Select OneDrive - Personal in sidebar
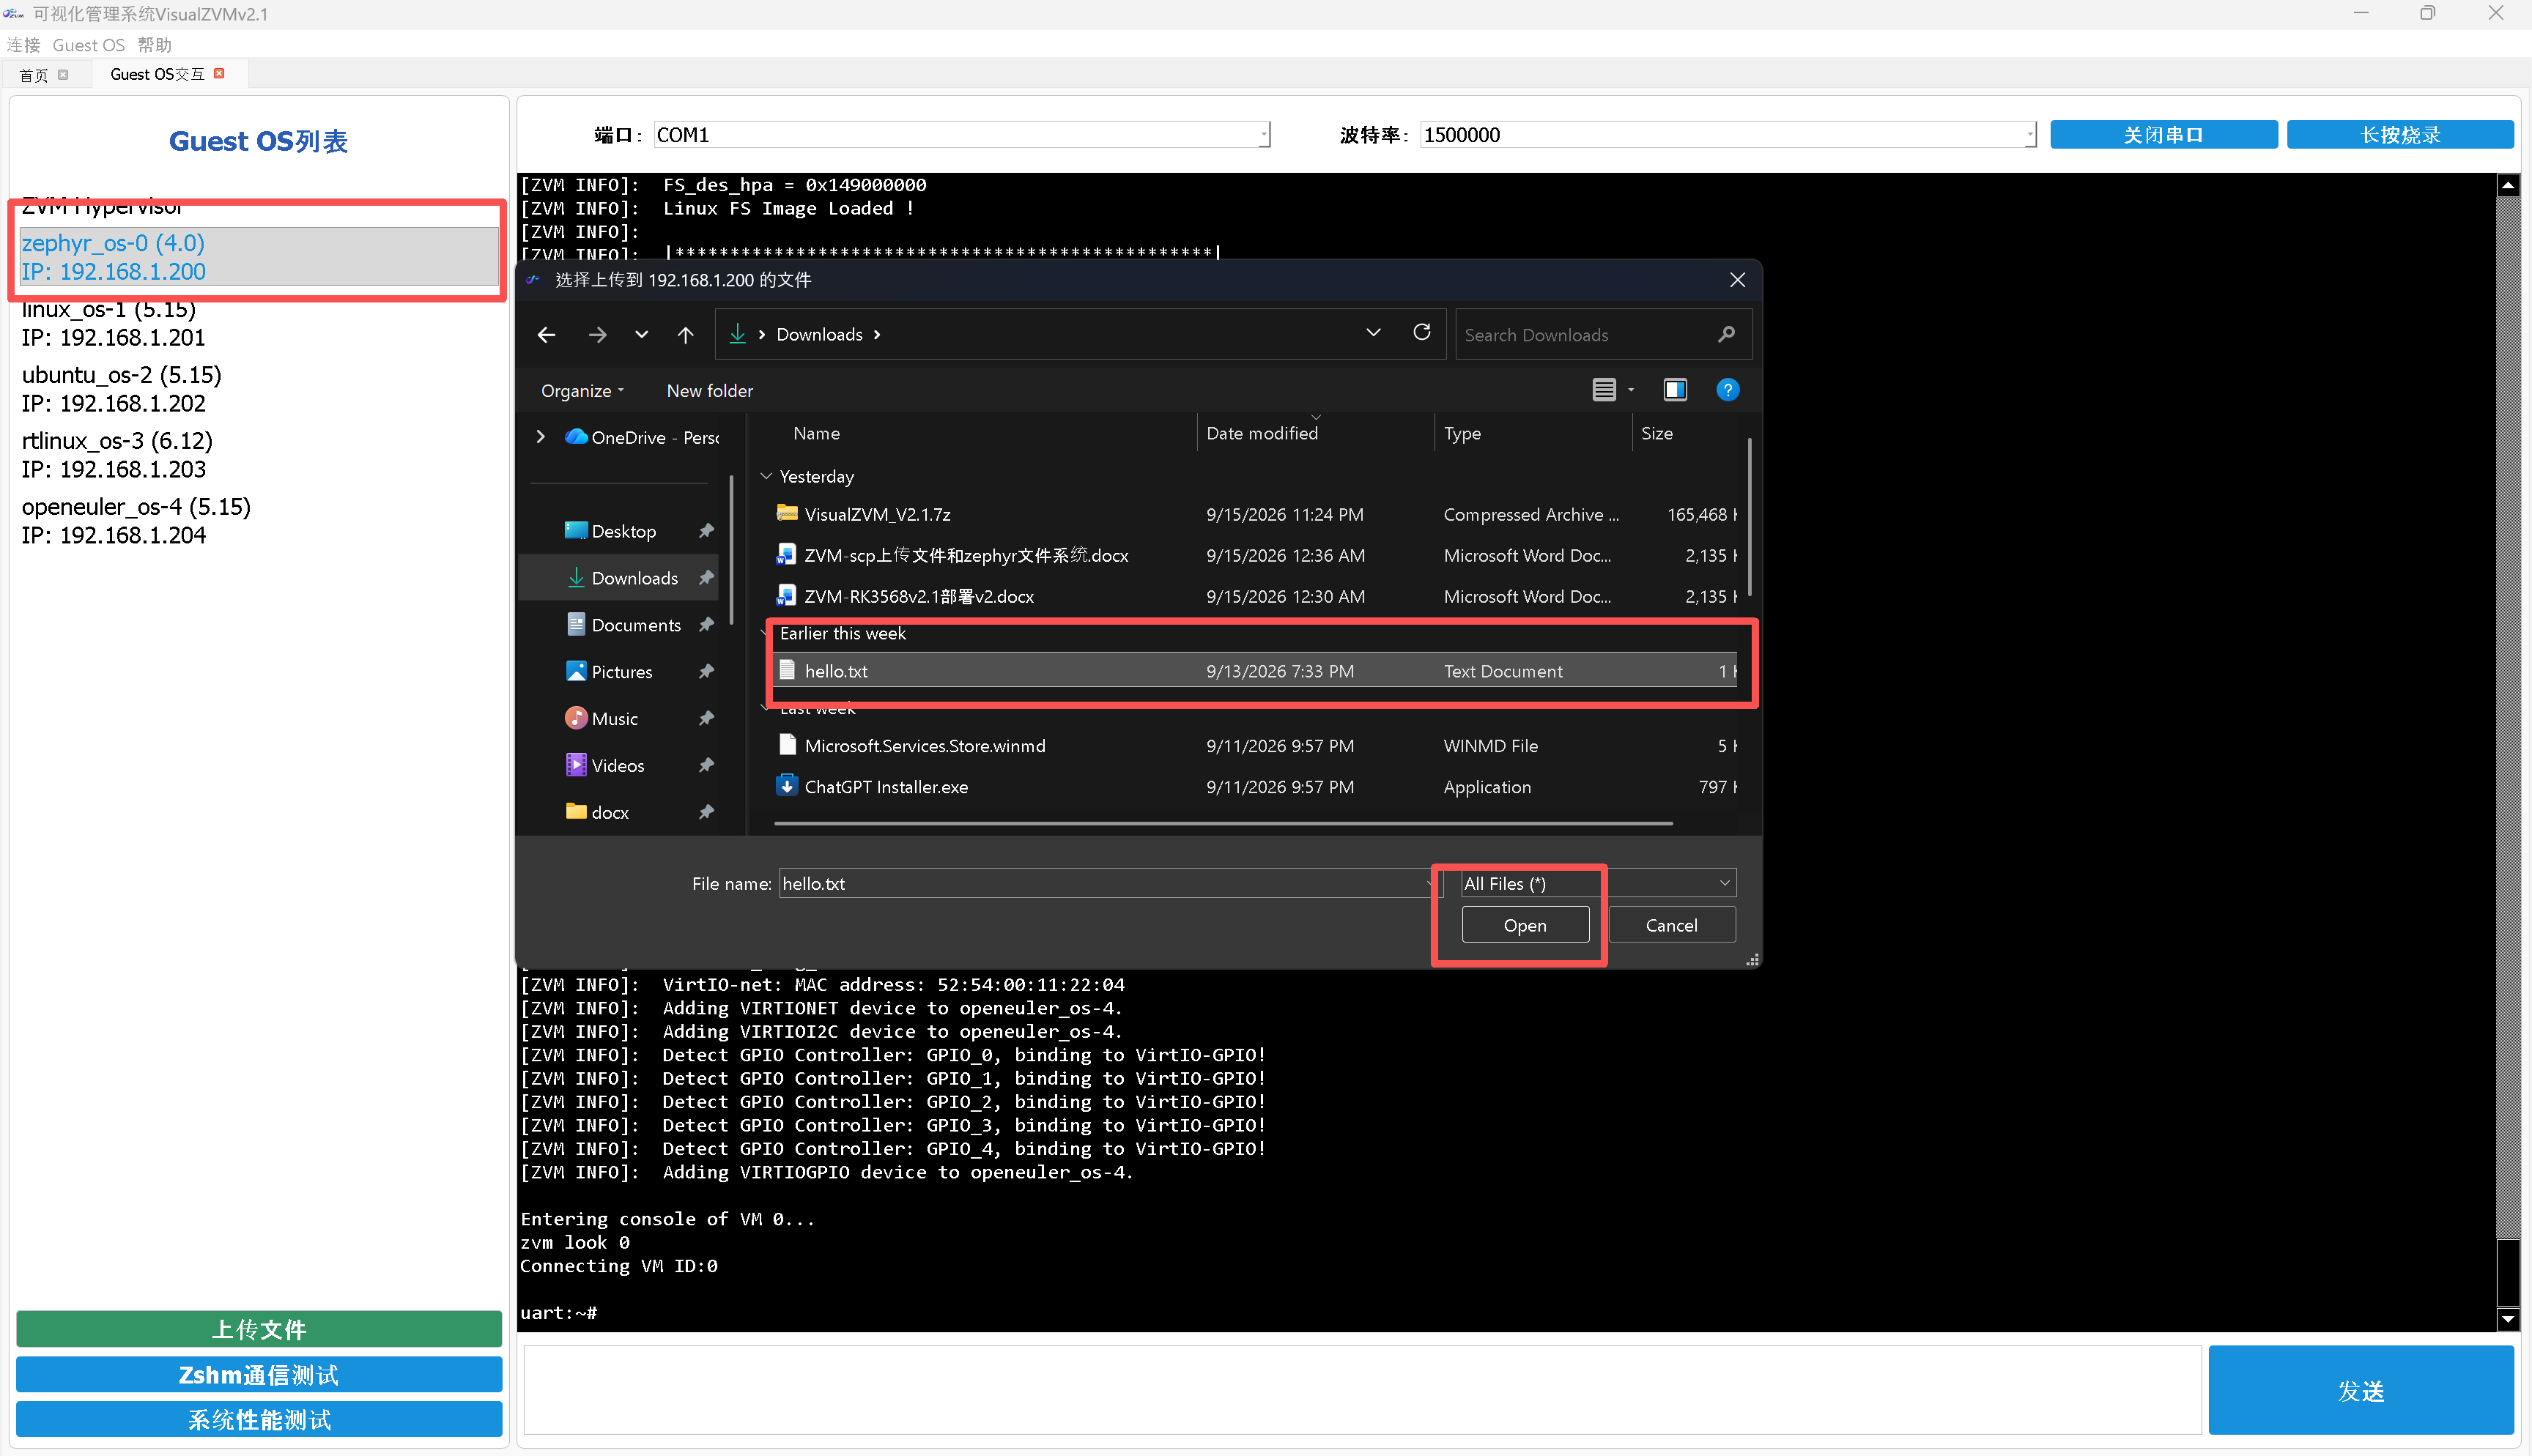This screenshot has width=2532, height=1456. coord(642,437)
